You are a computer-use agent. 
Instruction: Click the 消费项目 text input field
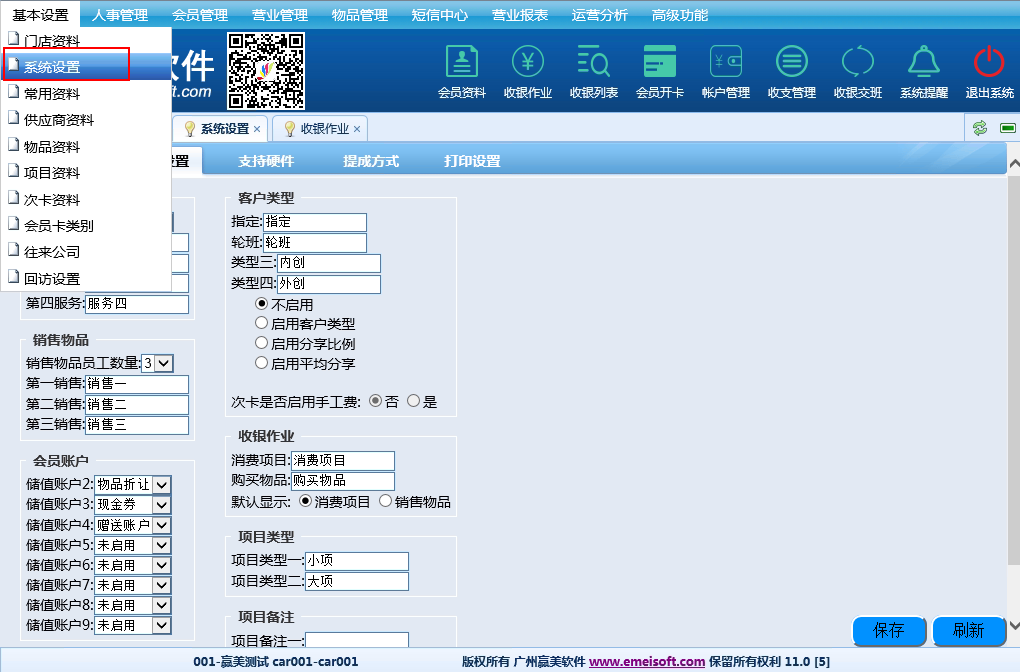tap(343, 461)
